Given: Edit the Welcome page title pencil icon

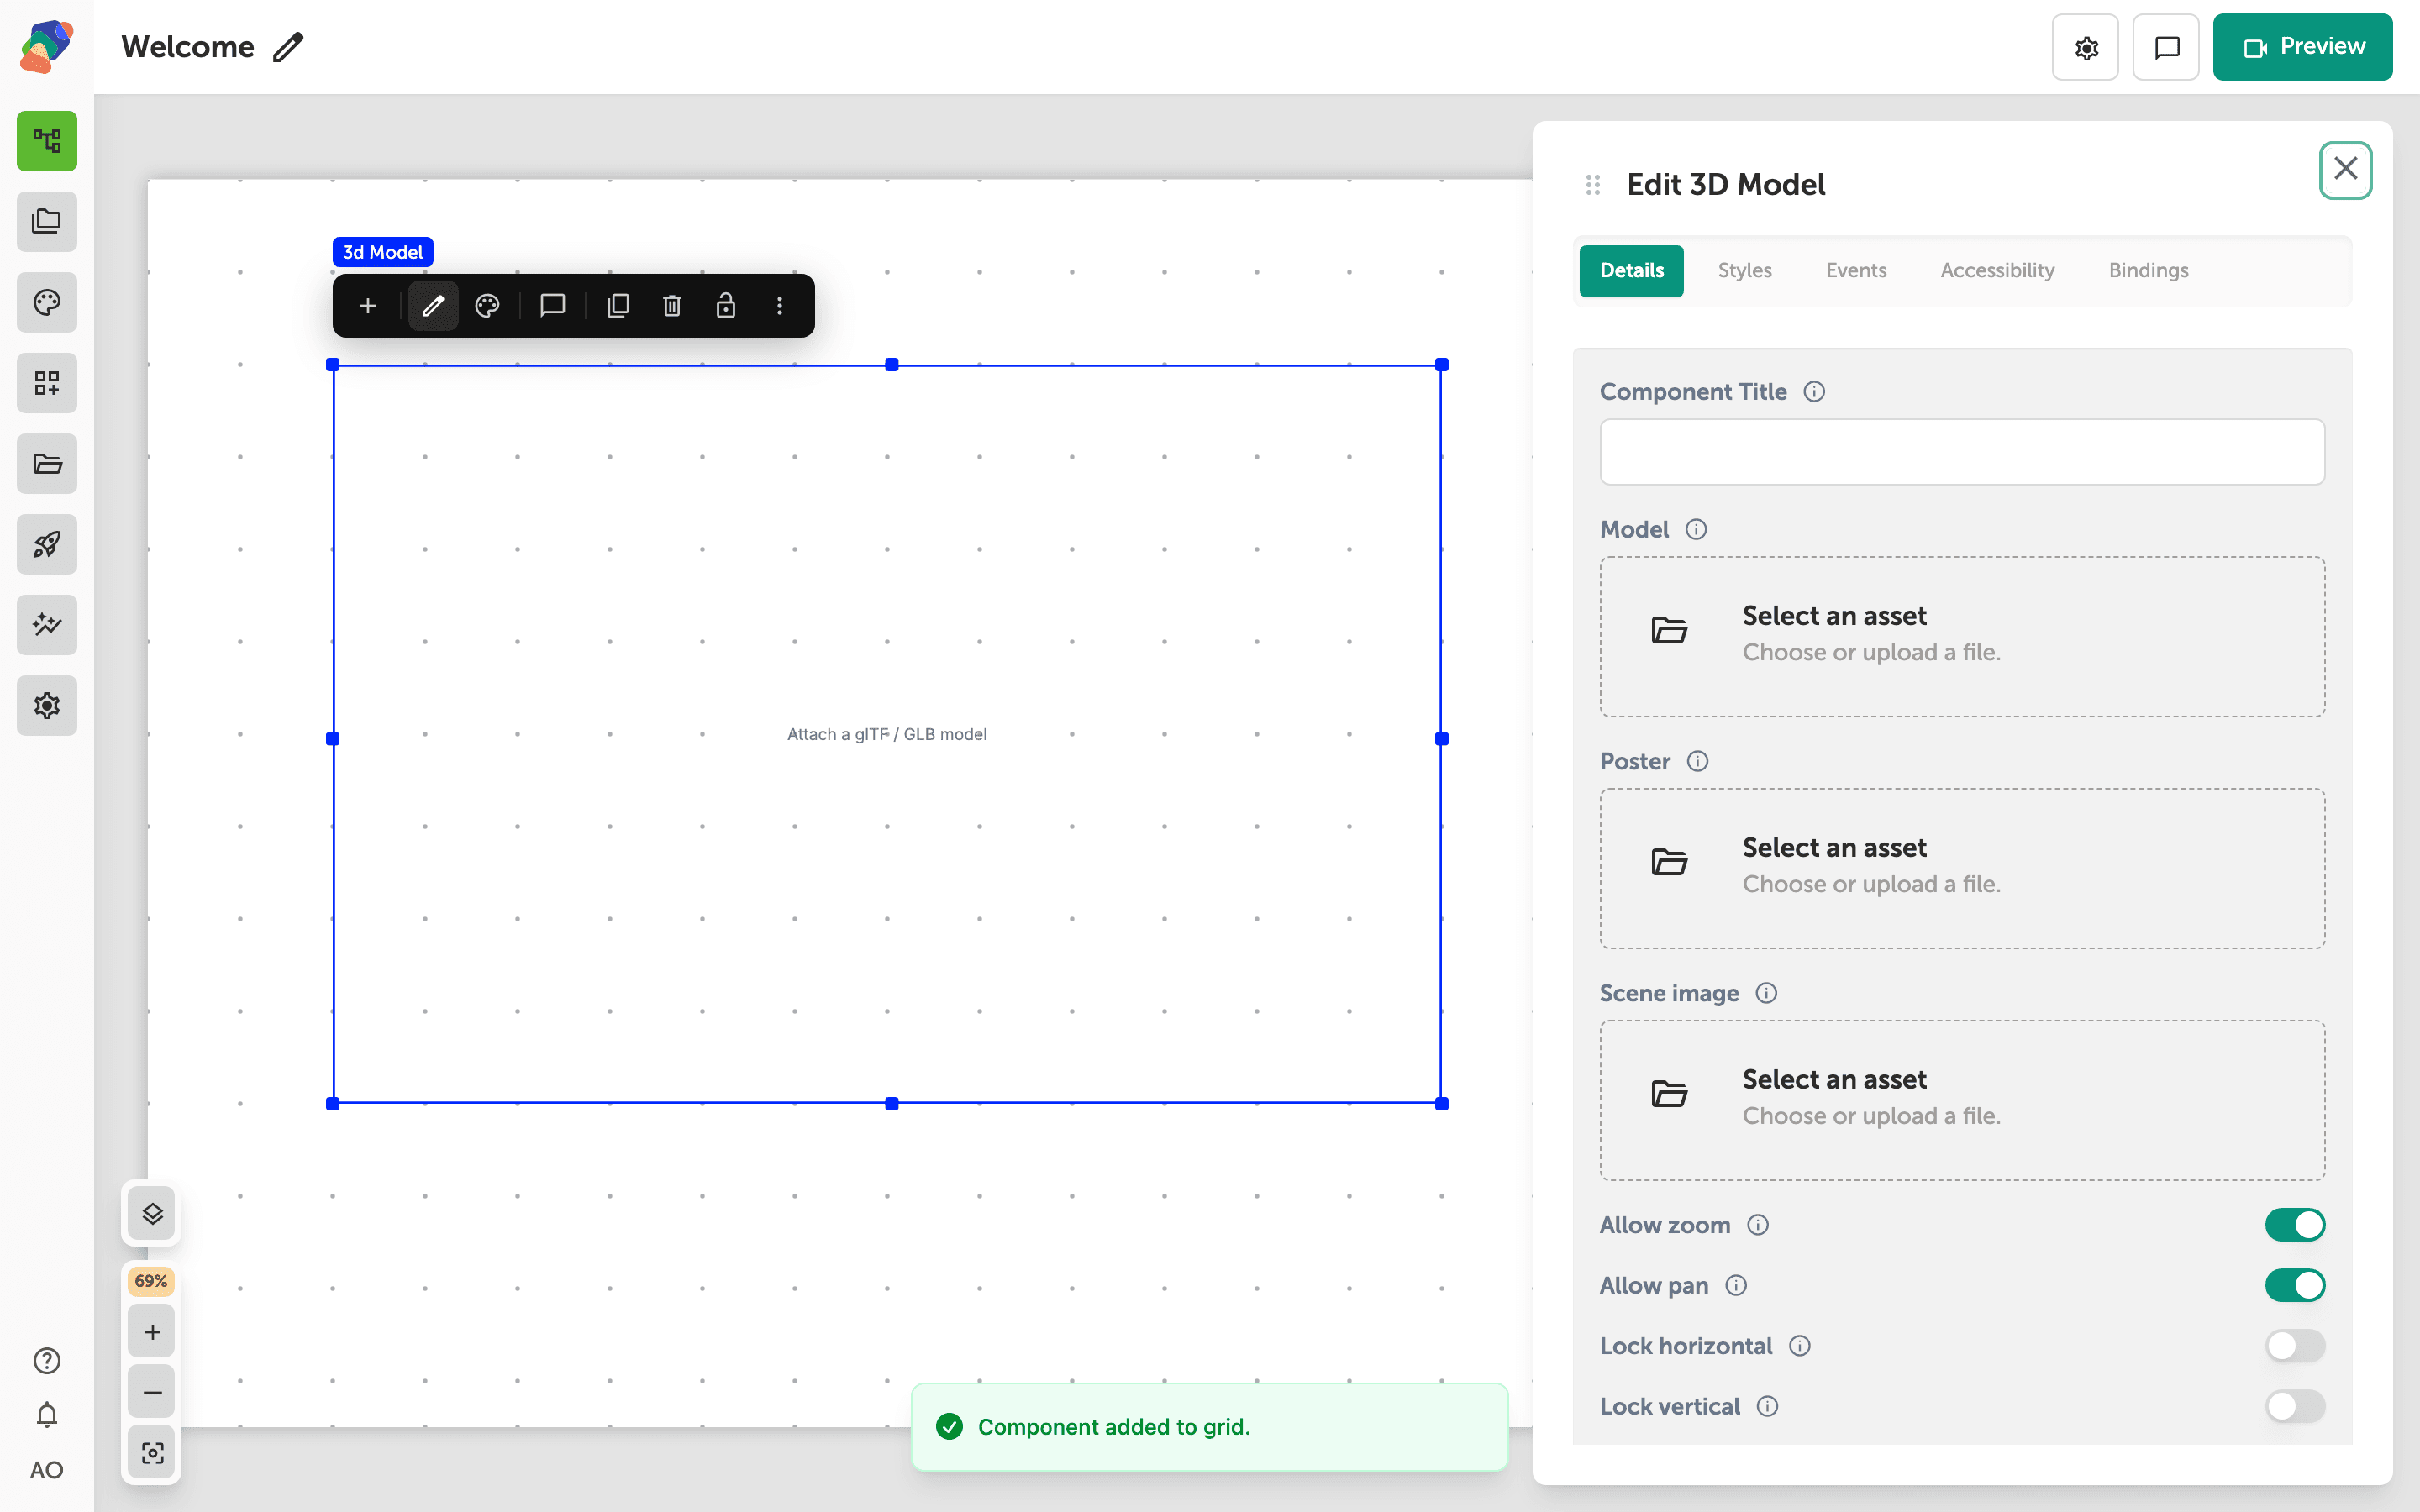Looking at the screenshot, I should 288,47.
